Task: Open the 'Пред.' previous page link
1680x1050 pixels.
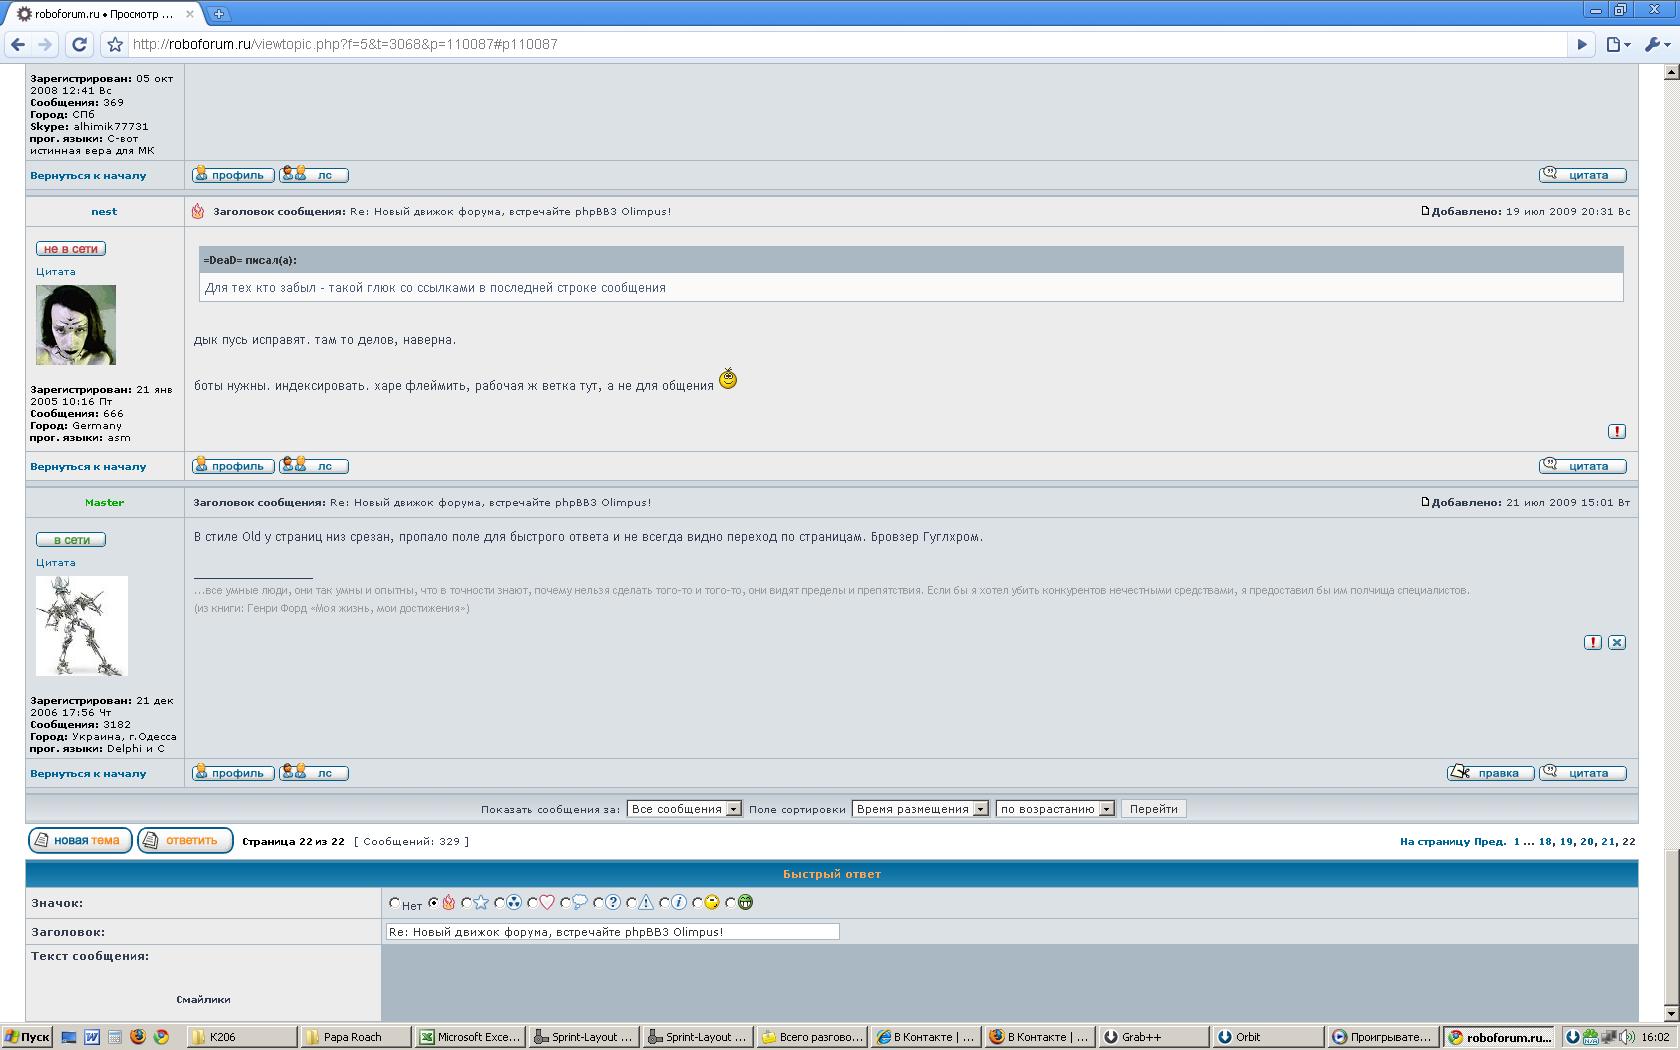Action: [1490, 842]
